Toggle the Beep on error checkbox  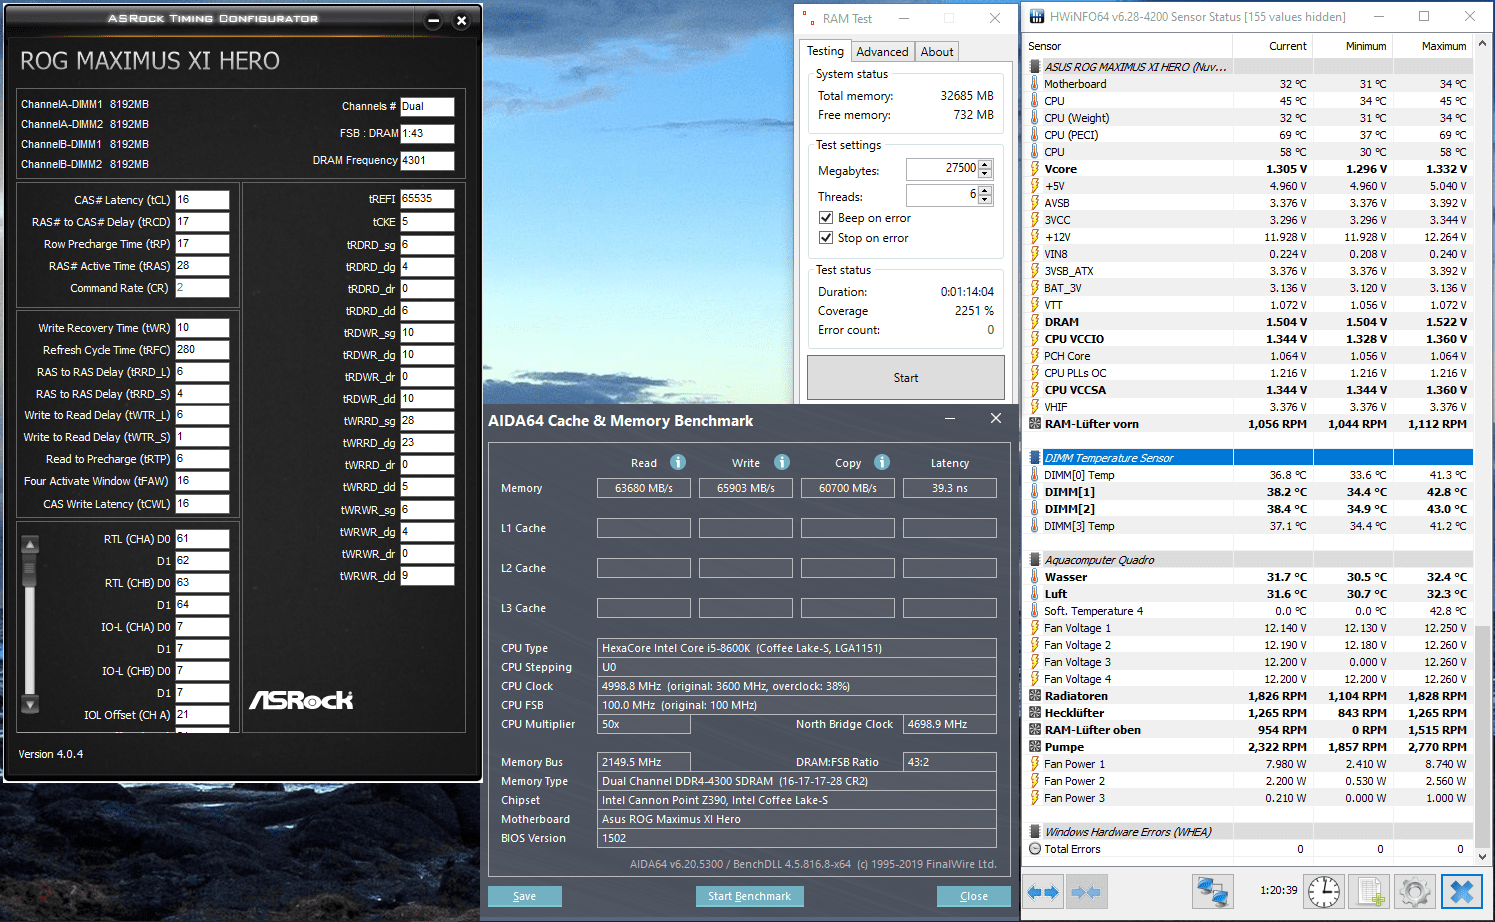click(826, 218)
